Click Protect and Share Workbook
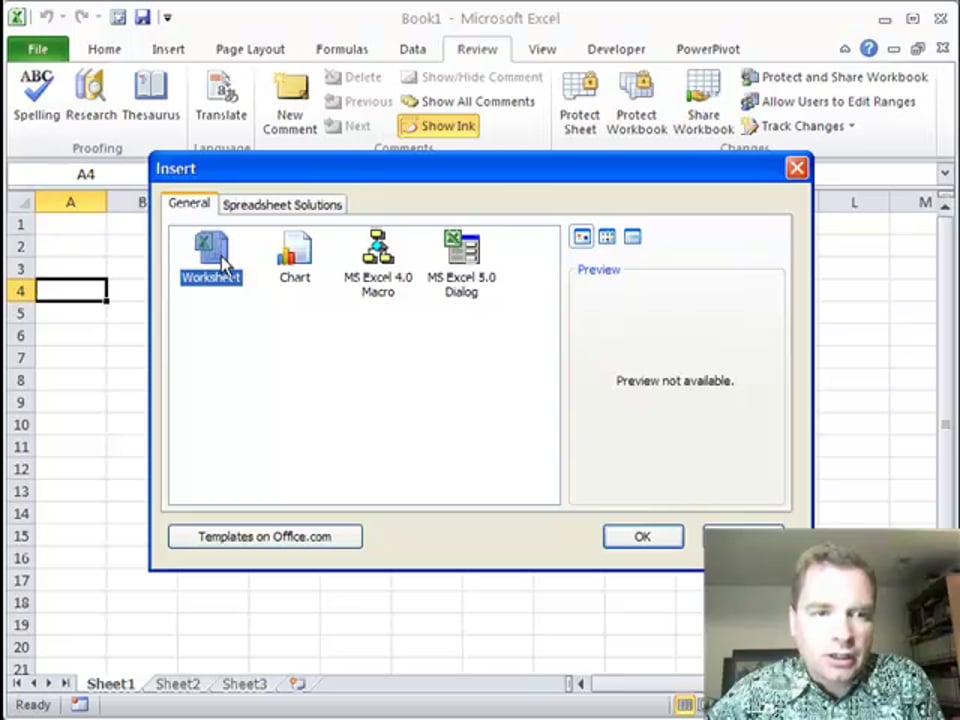Screen dimensions: 960x720 click(834, 77)
